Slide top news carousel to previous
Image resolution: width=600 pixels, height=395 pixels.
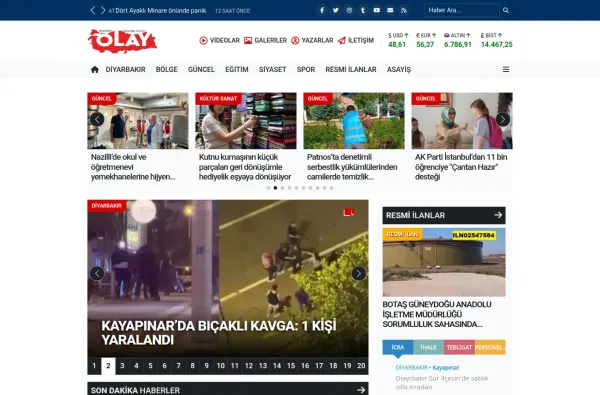[97, 120]
